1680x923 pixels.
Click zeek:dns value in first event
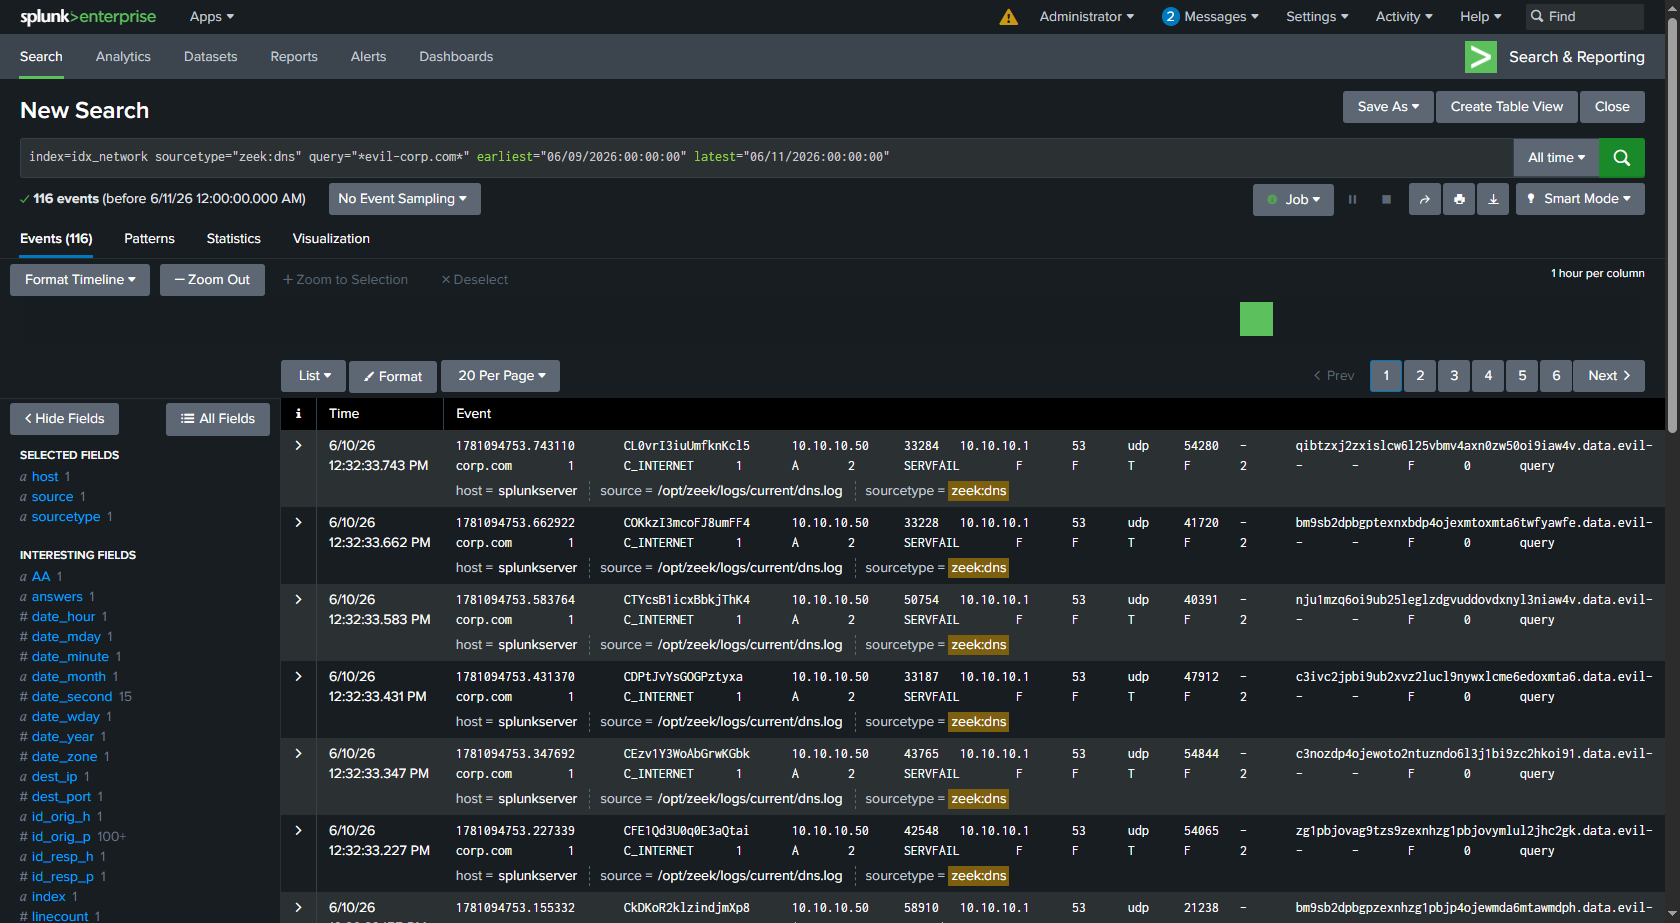979,491
